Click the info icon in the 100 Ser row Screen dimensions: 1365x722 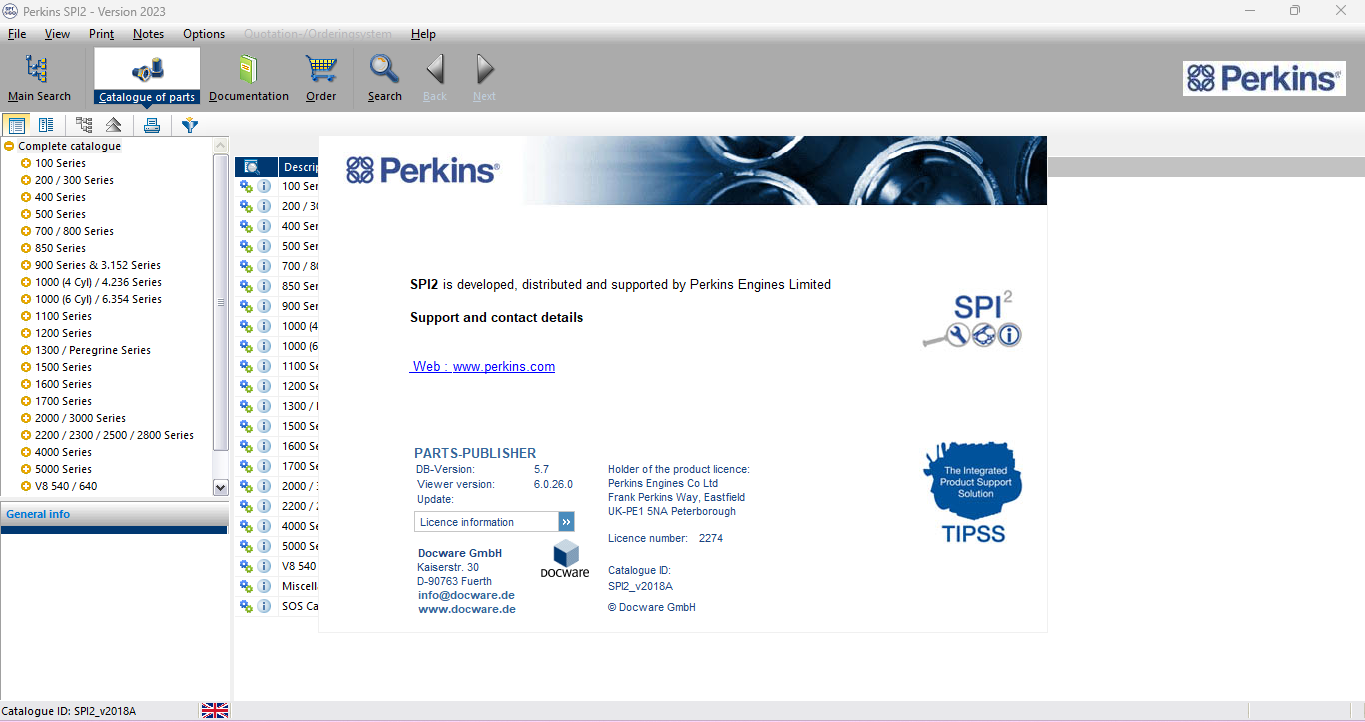click(x=264, y=186)
